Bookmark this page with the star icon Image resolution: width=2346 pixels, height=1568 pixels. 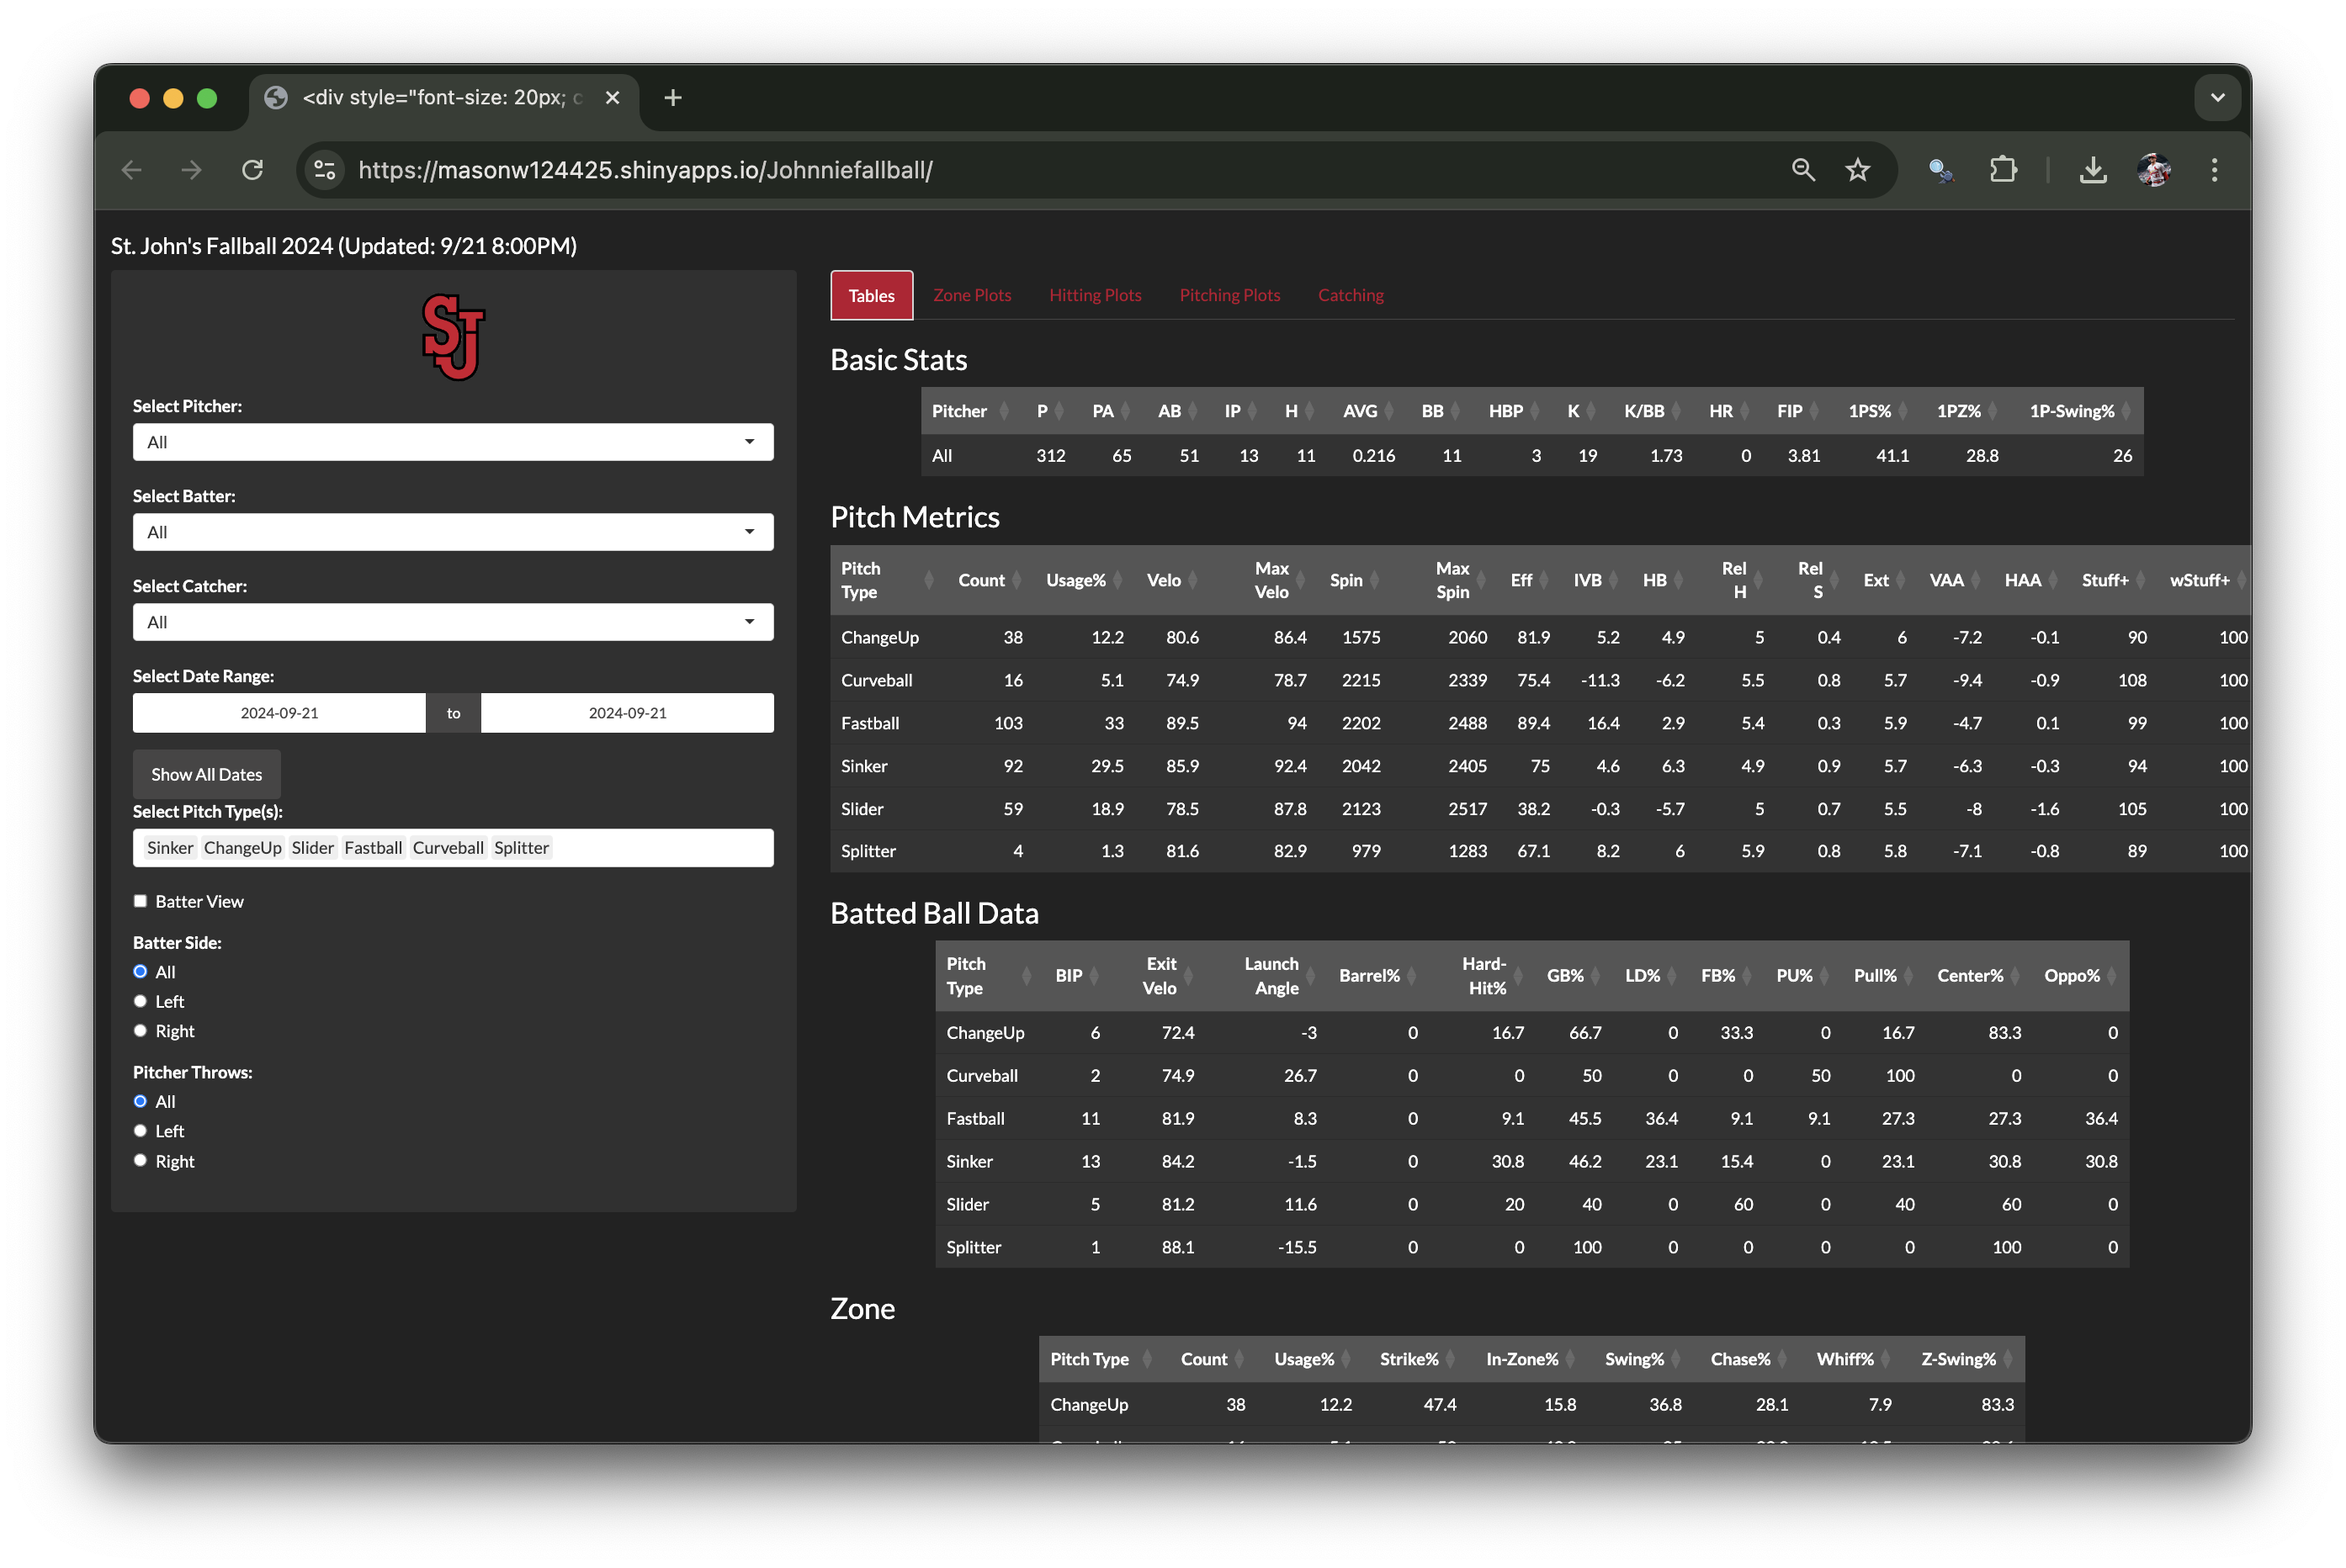click(1857, 170)
